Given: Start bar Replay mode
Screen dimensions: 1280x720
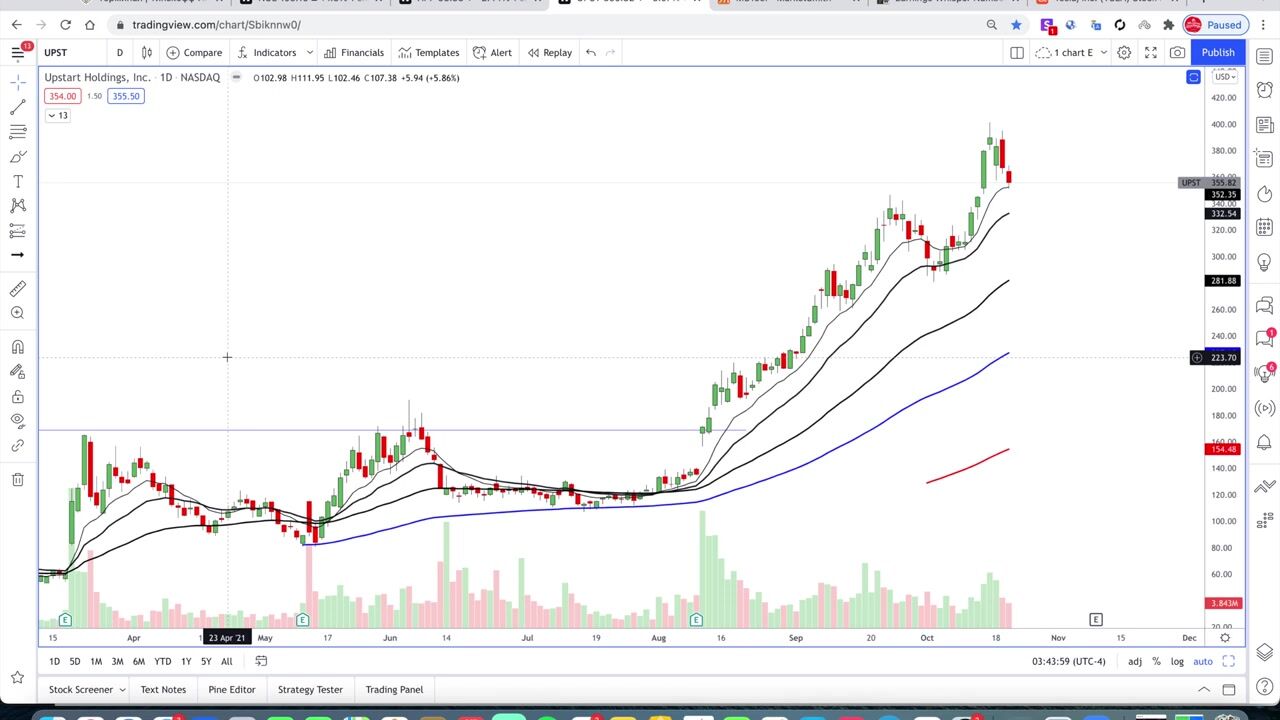Looking at the screenshot, I should tap(550, 53).
